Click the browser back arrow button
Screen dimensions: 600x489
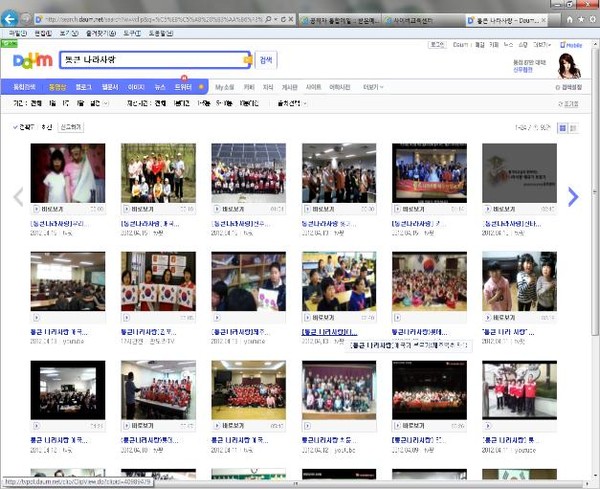click(11, 19)
